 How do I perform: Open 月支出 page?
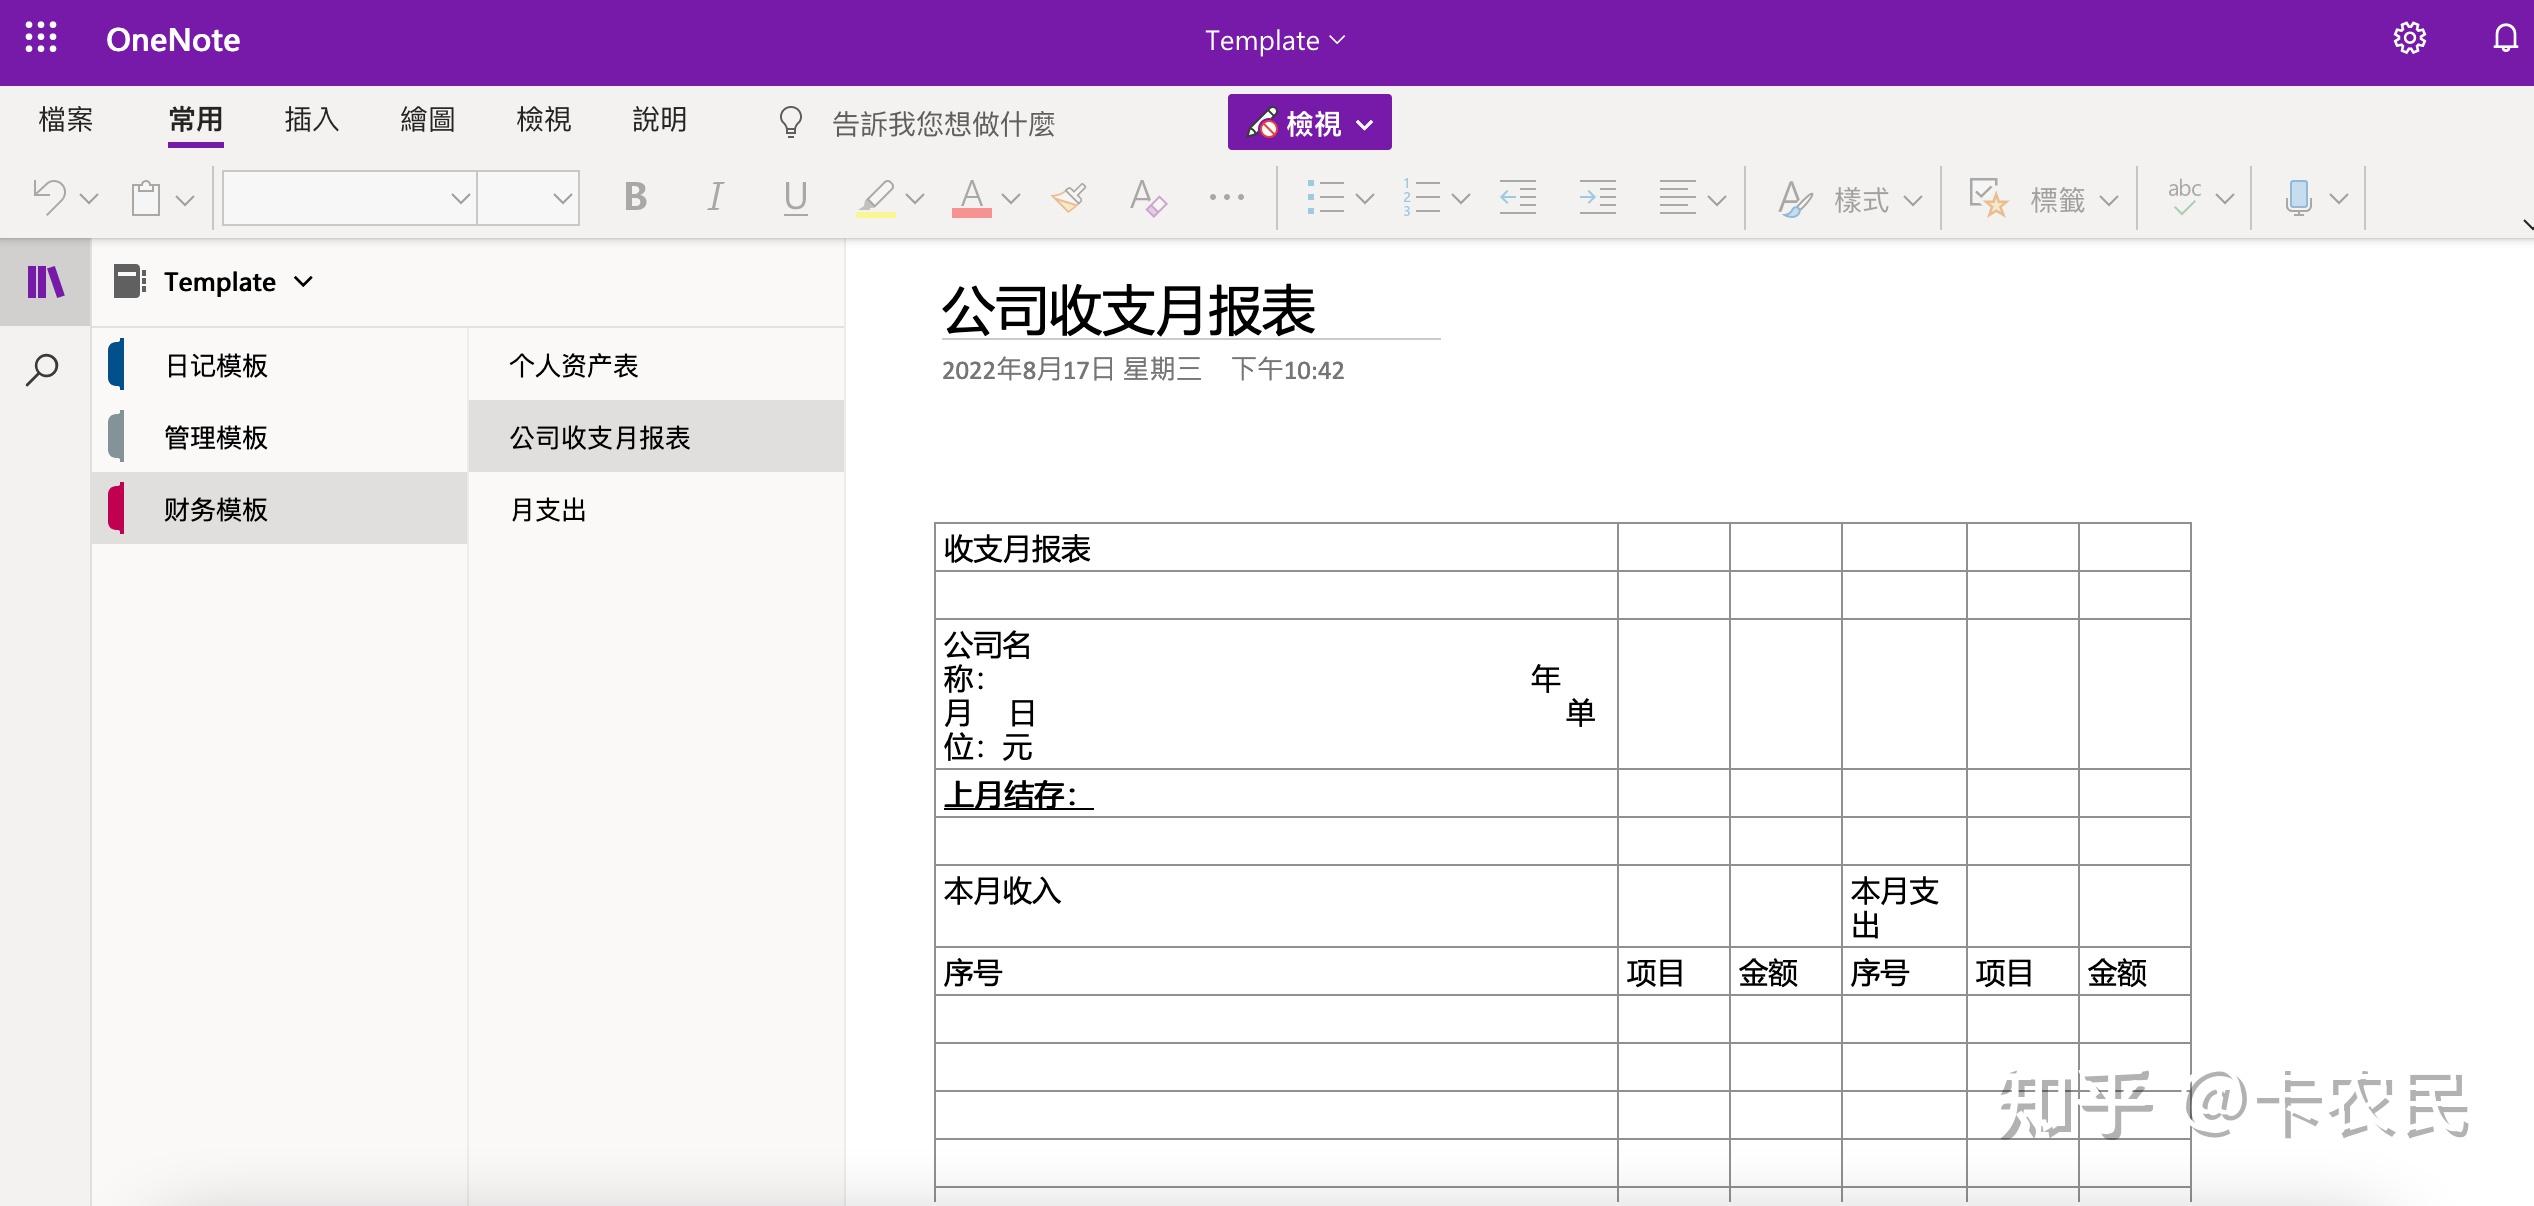tap(656, 510)
